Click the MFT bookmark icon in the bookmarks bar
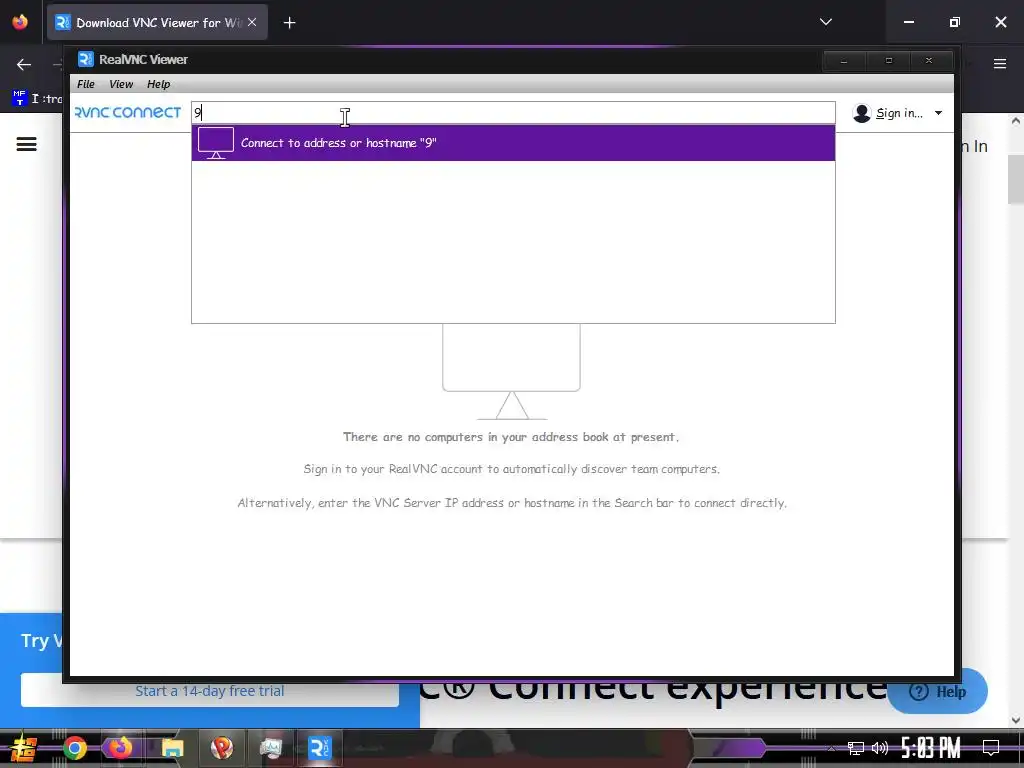Image resolution: width=1024 pixels, height=768 pixels. (19, 98)
